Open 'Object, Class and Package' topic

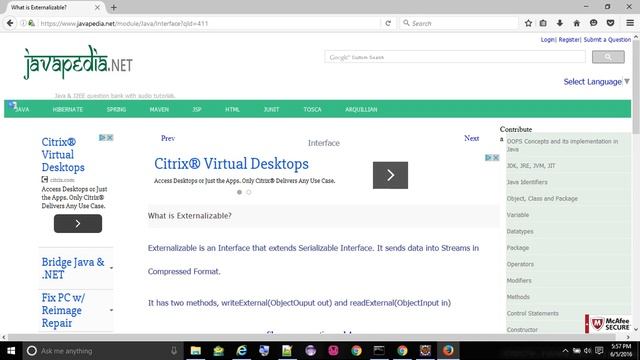542,198
